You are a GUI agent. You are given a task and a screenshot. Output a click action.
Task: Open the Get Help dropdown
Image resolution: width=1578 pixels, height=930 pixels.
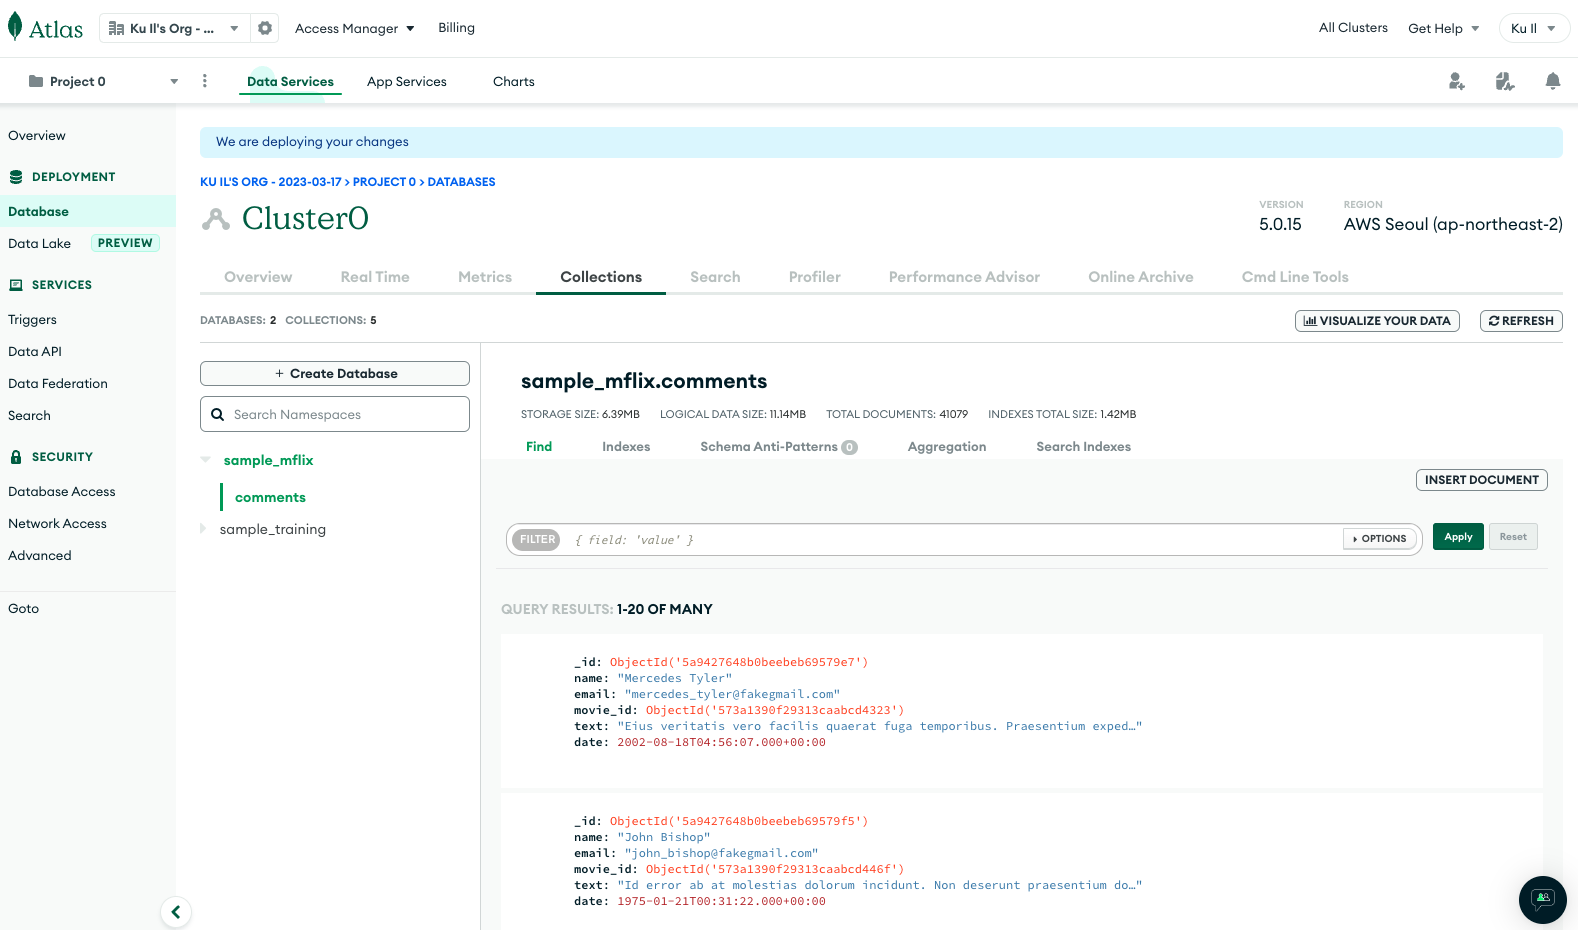coord(1444,28)
